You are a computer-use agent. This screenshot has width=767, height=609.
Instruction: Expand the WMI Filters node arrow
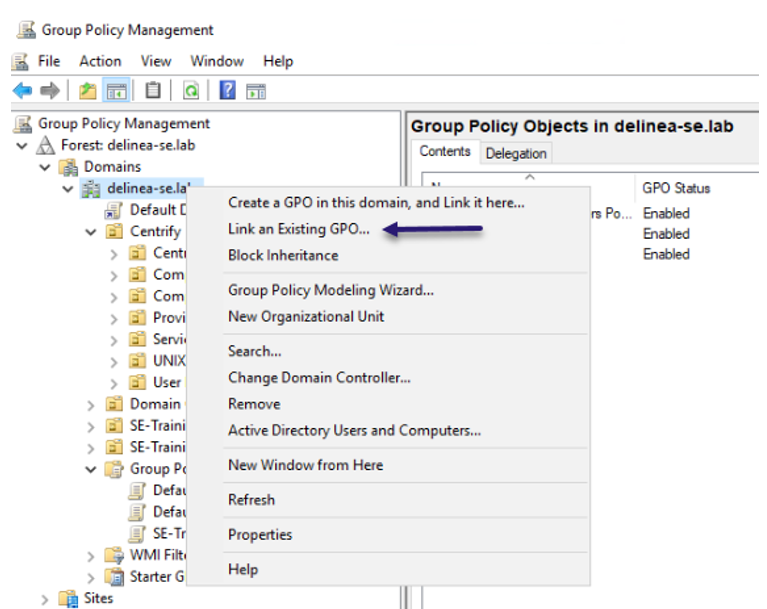click(91, 556)
